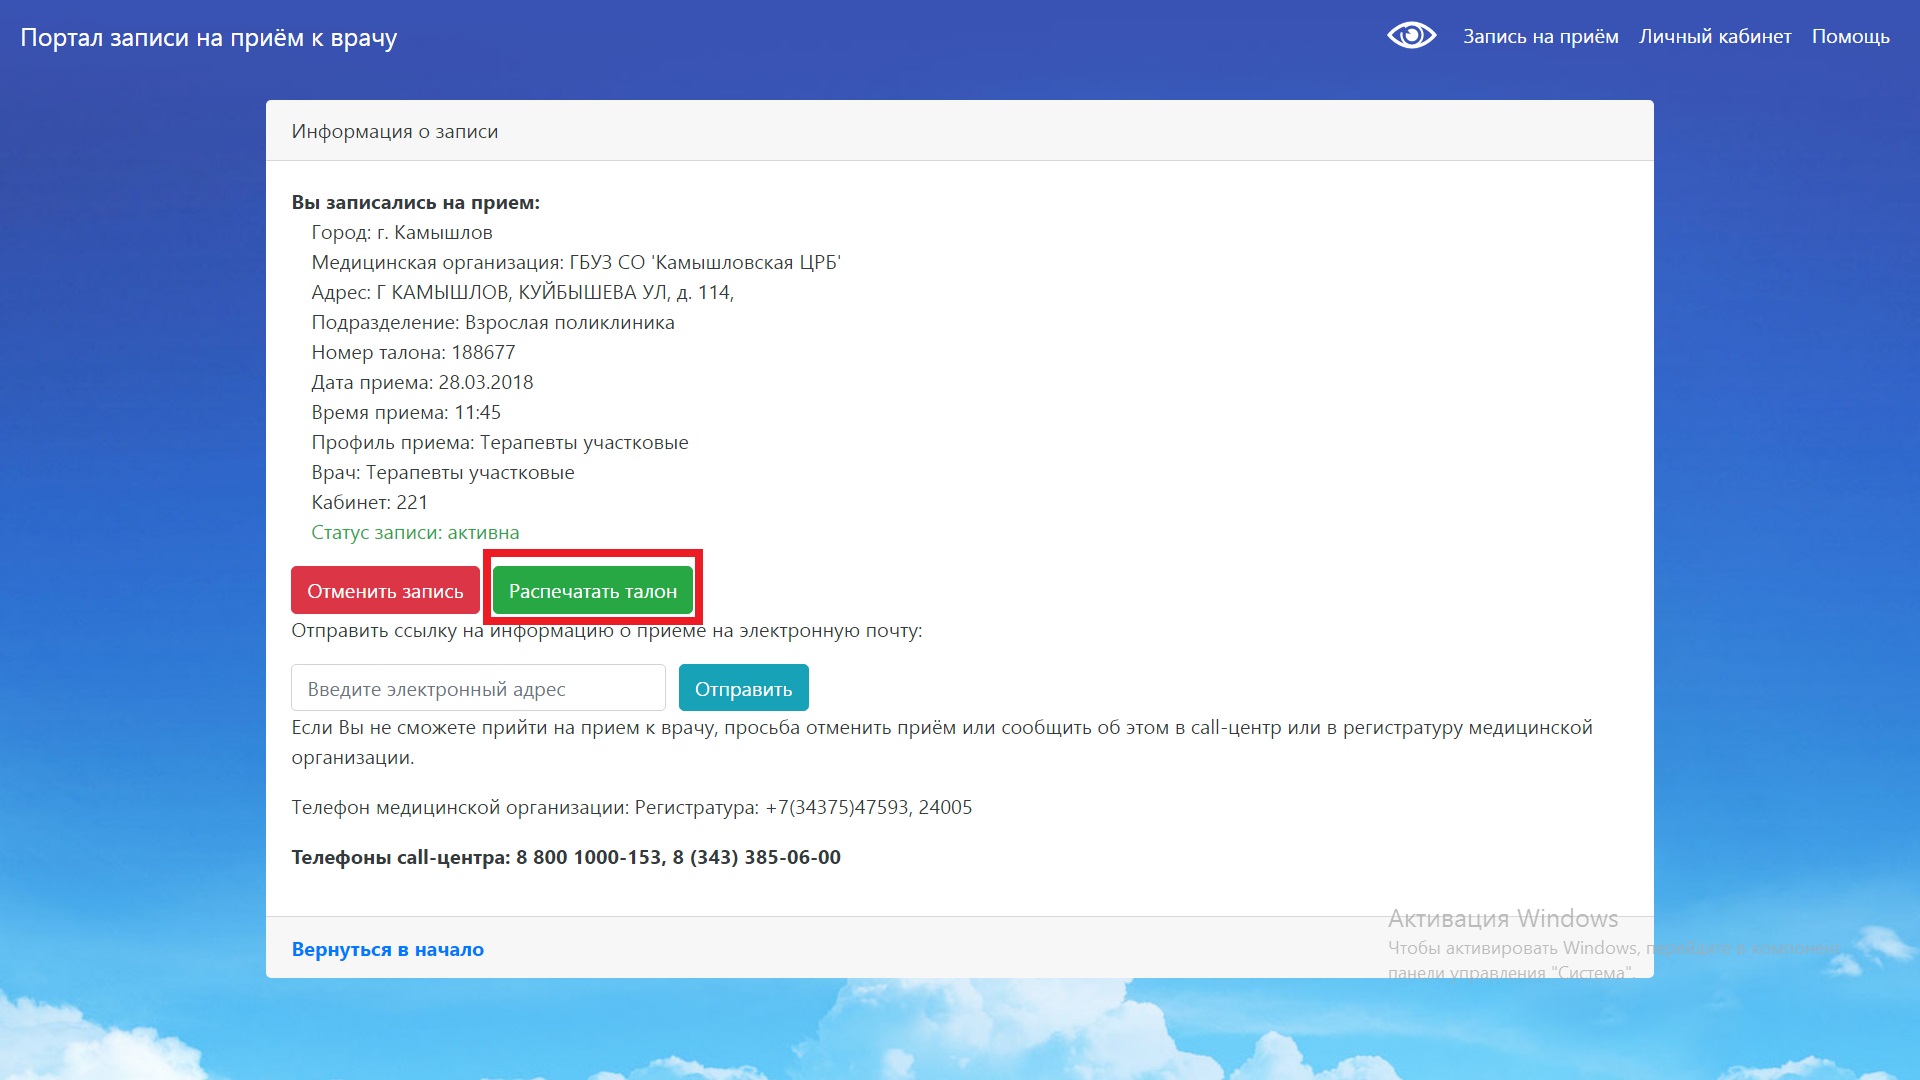
Task: Click the Время приема 11:45 line
Action: click(406, 412)
